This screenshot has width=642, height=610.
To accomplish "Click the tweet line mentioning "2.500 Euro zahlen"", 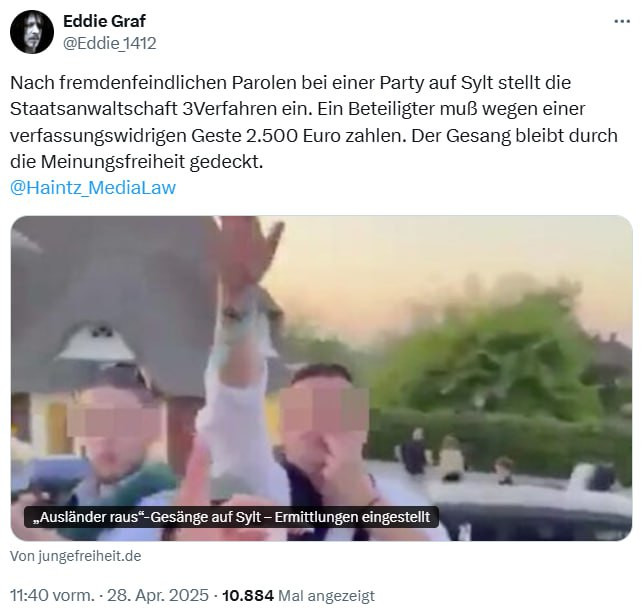I will (314, 136).
